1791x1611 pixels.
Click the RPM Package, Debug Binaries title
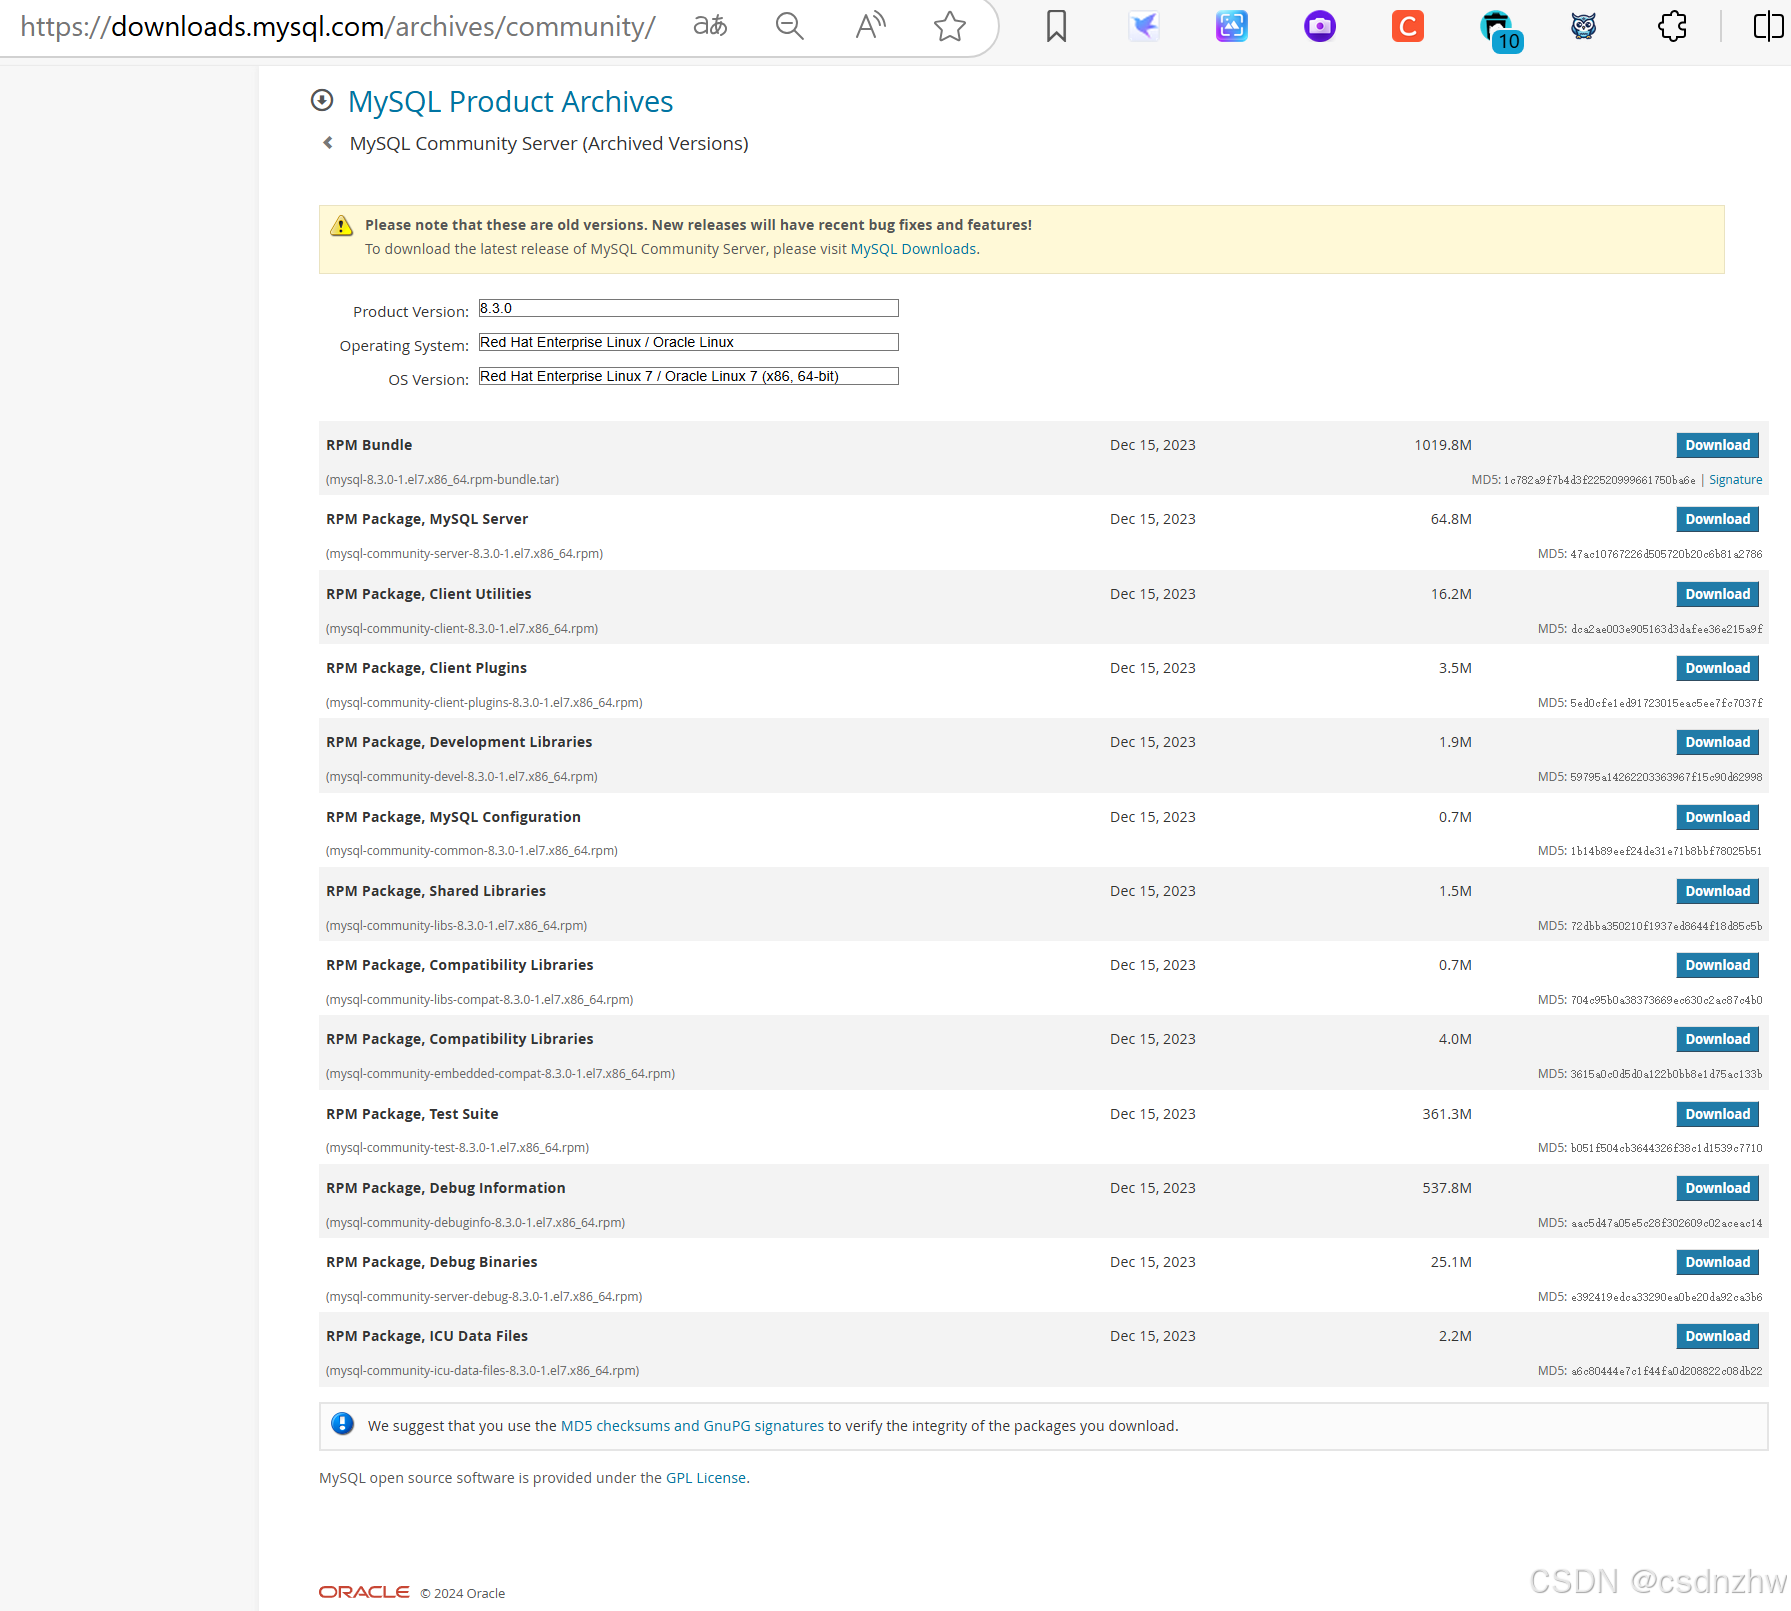pos(431,1262)
